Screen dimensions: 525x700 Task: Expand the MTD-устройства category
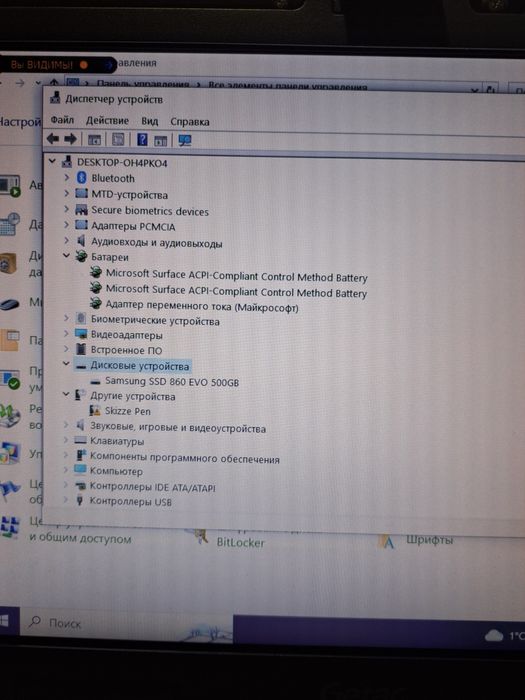67,194
